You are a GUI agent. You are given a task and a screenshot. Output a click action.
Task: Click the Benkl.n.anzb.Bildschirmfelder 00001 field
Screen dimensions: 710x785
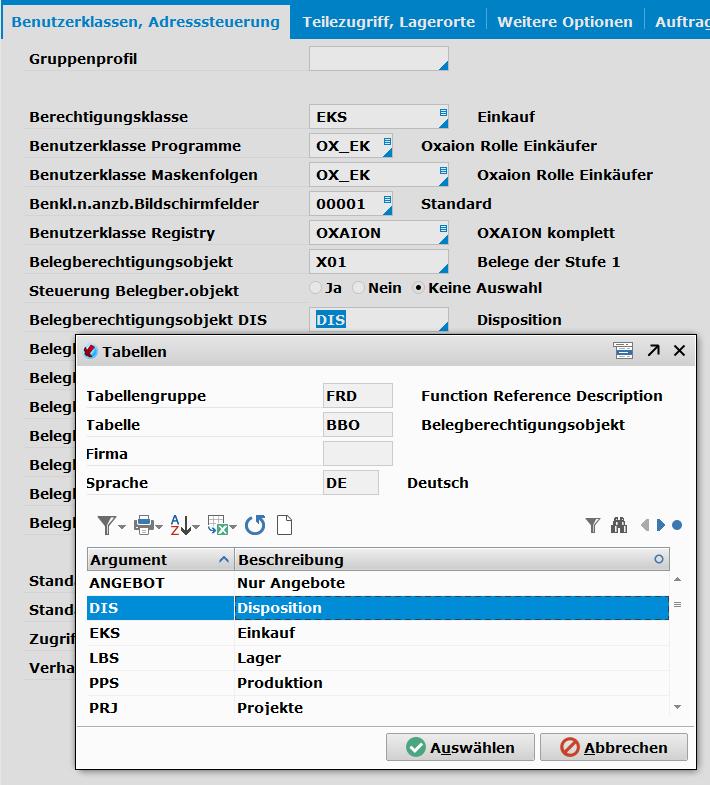[350, 204]
